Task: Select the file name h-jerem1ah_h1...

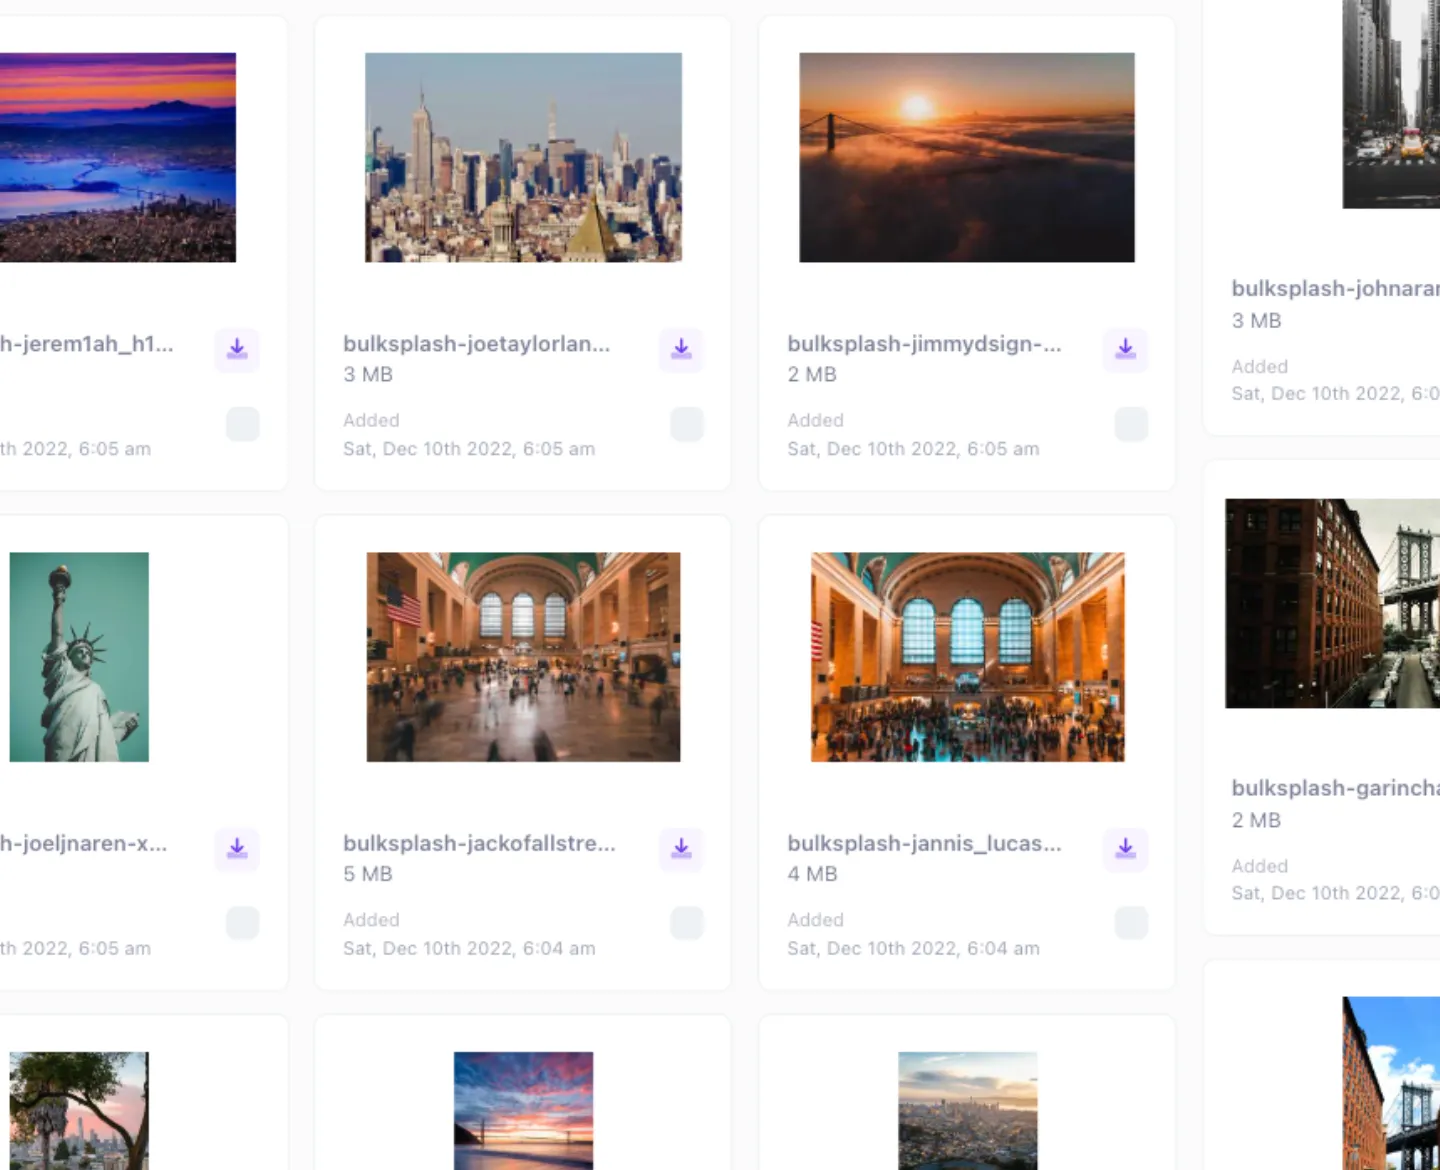Action: click(87, 344)
